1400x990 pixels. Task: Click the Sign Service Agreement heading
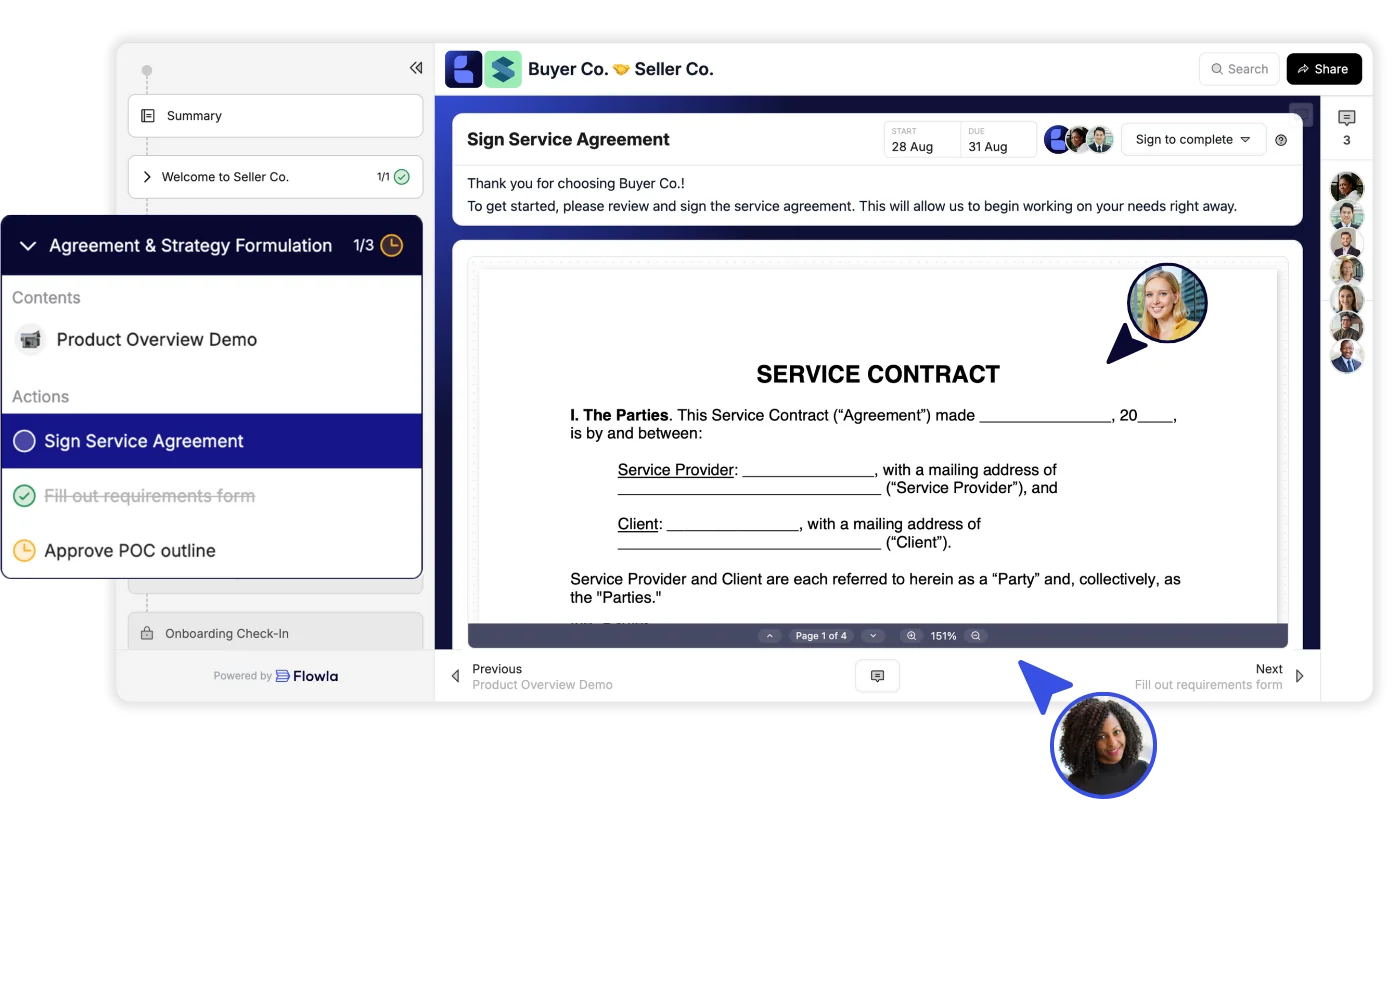pyautogui.click(x=568, y=140)
